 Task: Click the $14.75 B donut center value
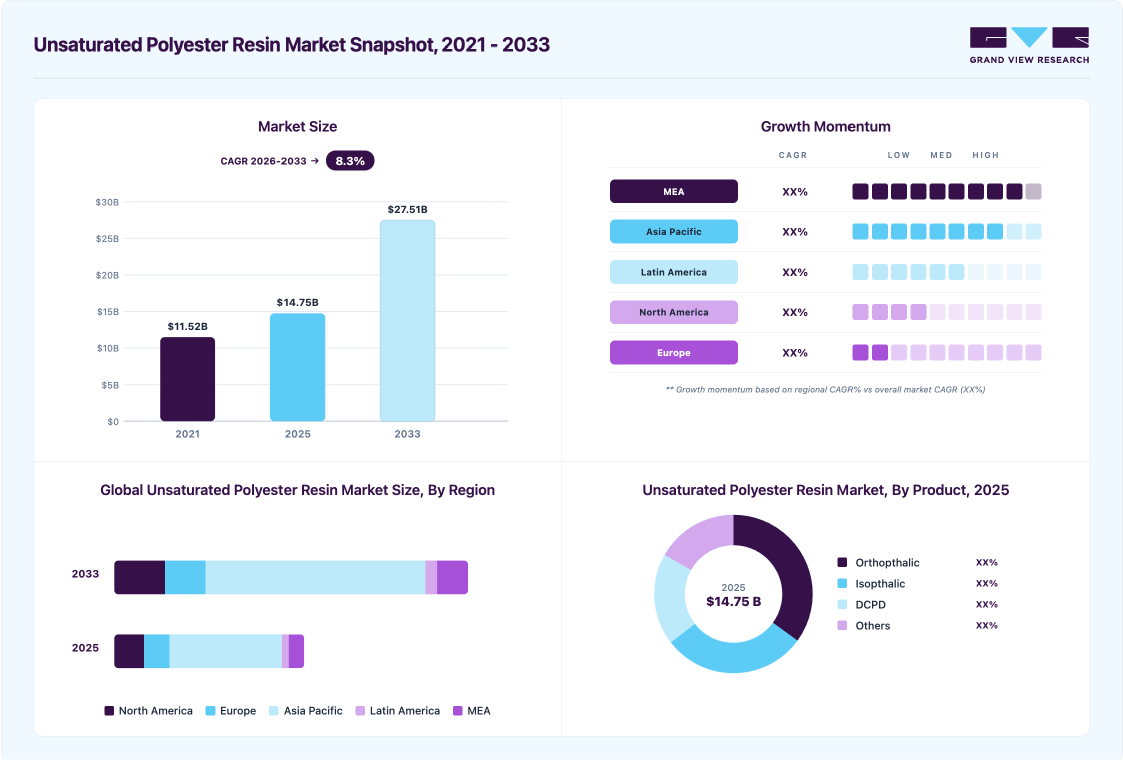pos(733,602)
